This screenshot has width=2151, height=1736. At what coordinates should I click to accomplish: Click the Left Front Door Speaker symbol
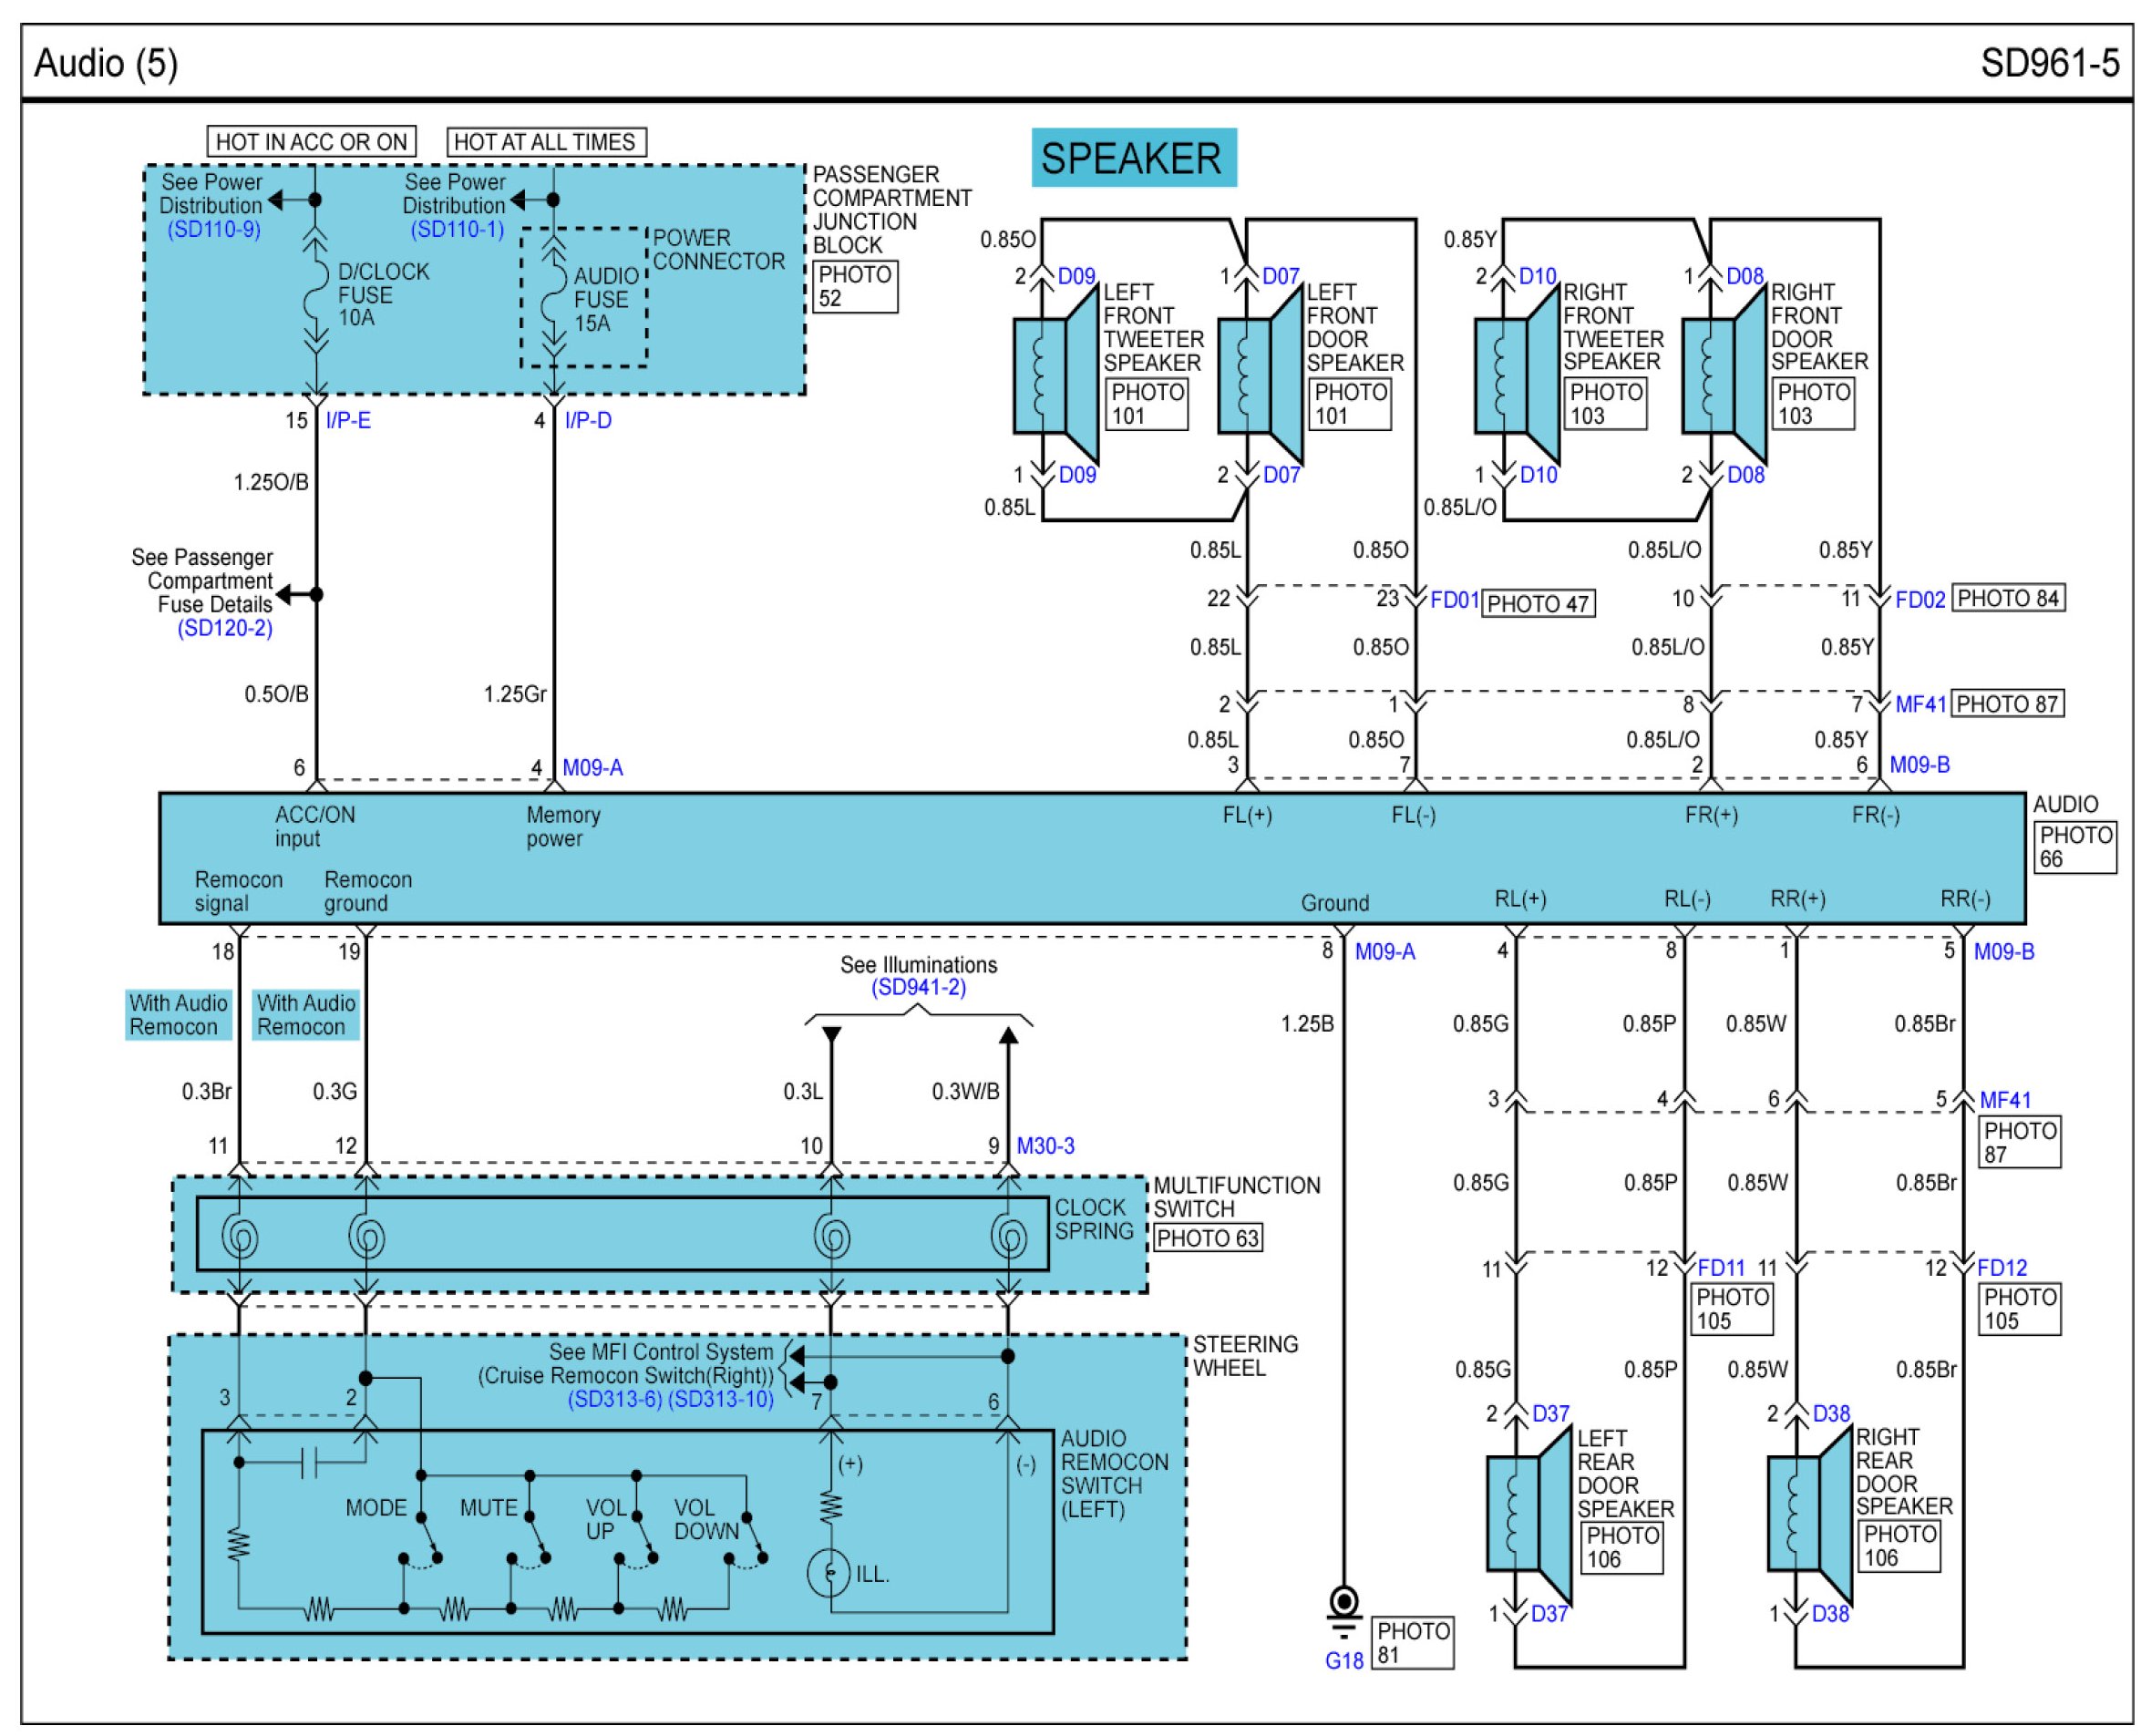coord(1259,375)
